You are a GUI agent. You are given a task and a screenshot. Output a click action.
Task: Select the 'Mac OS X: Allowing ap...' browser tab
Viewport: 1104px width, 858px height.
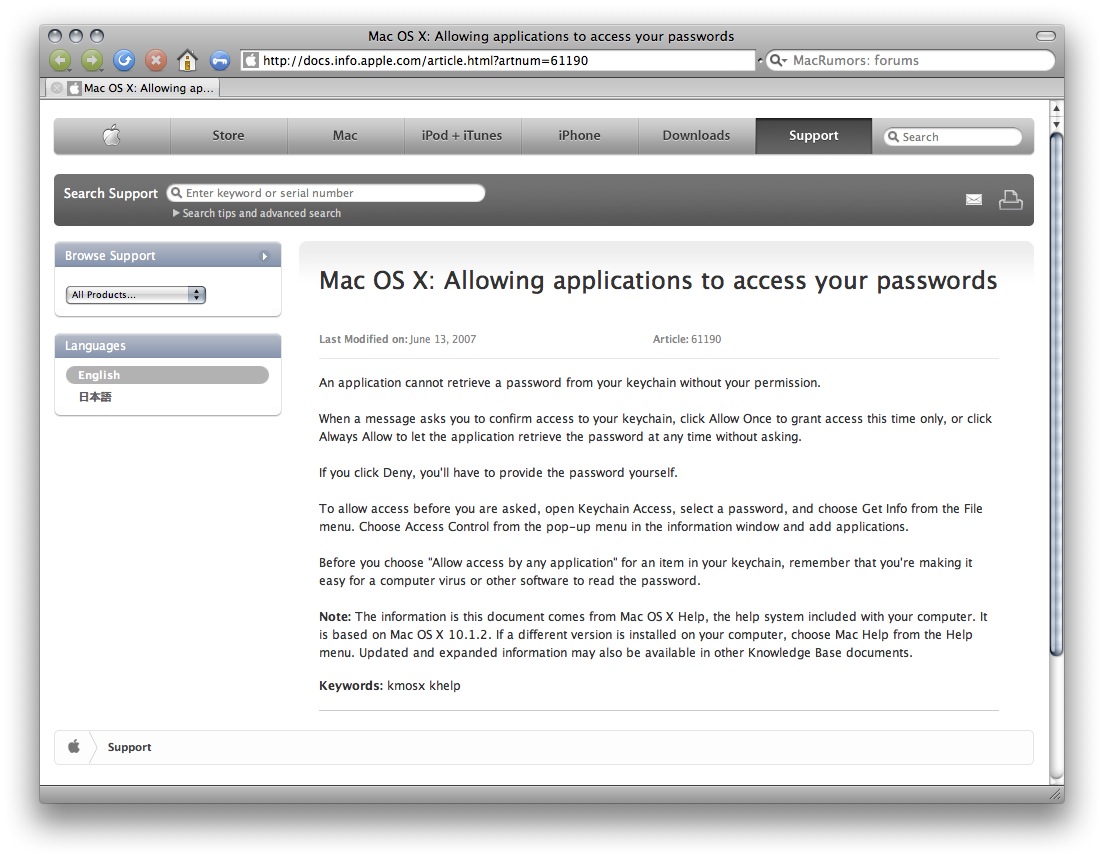coord(134,88)
